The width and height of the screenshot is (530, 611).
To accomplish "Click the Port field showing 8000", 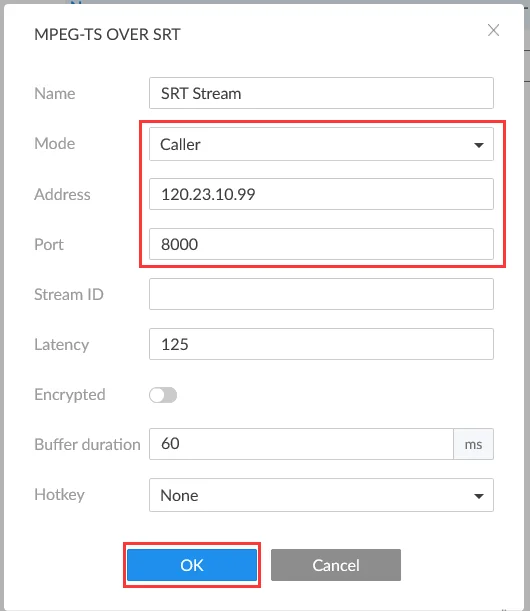I will coord(321,244).
